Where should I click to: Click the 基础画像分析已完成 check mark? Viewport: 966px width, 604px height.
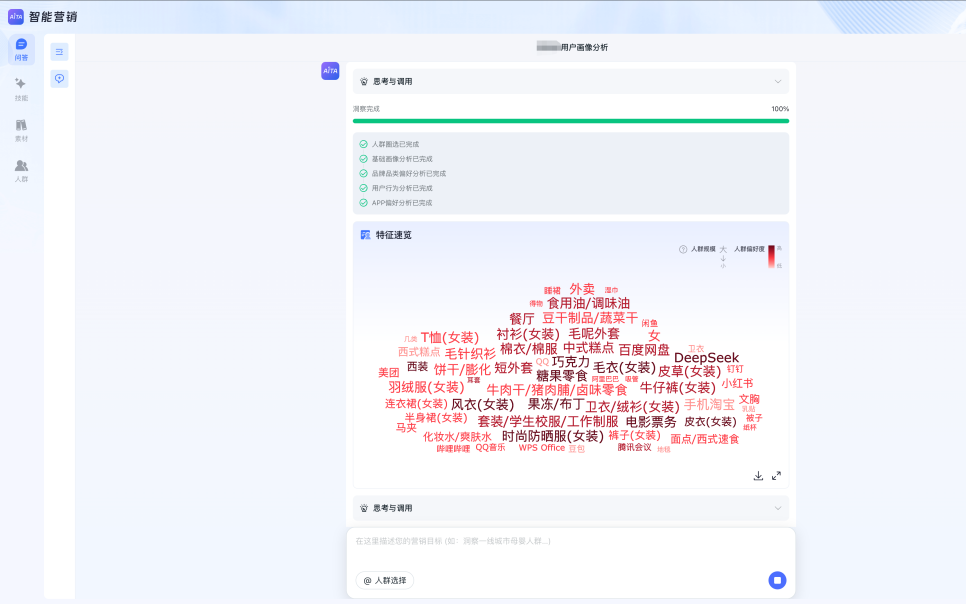coord(363,159)
